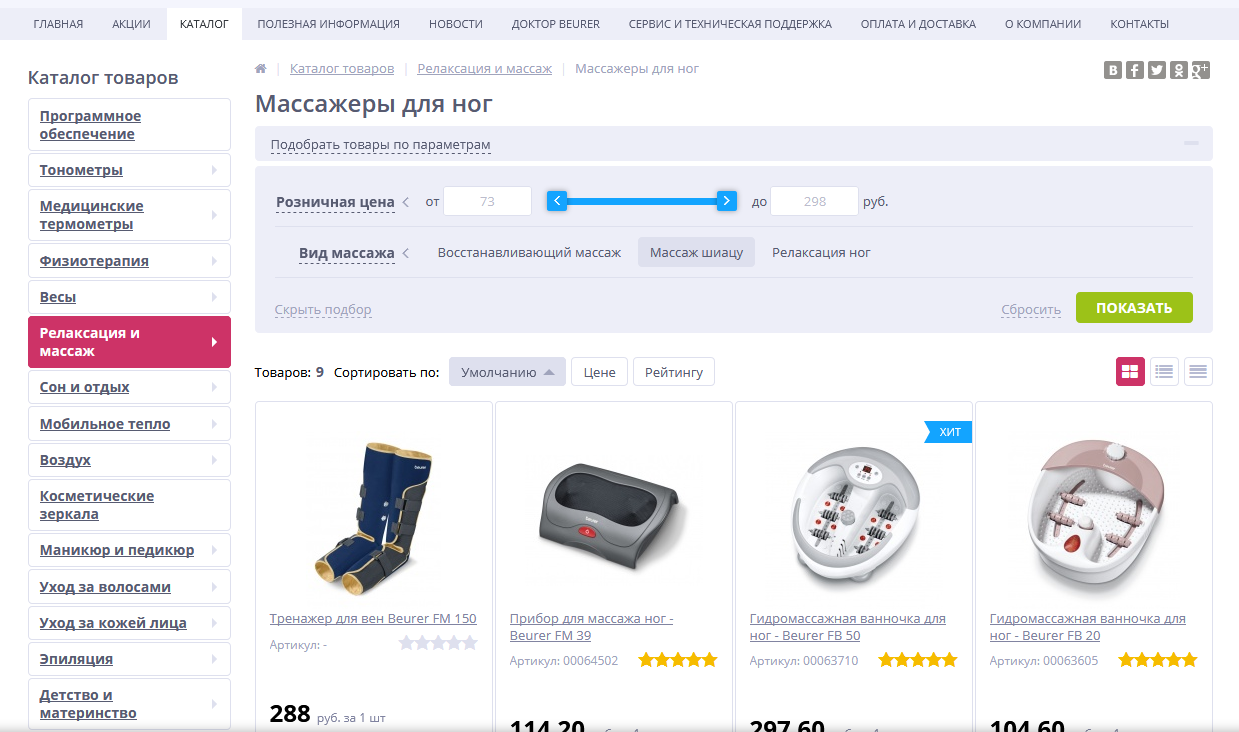This screenshot has width=1239, height=732.
Task: Go to home via breadcrumb house icon
Action: click(x=261, y=69)
